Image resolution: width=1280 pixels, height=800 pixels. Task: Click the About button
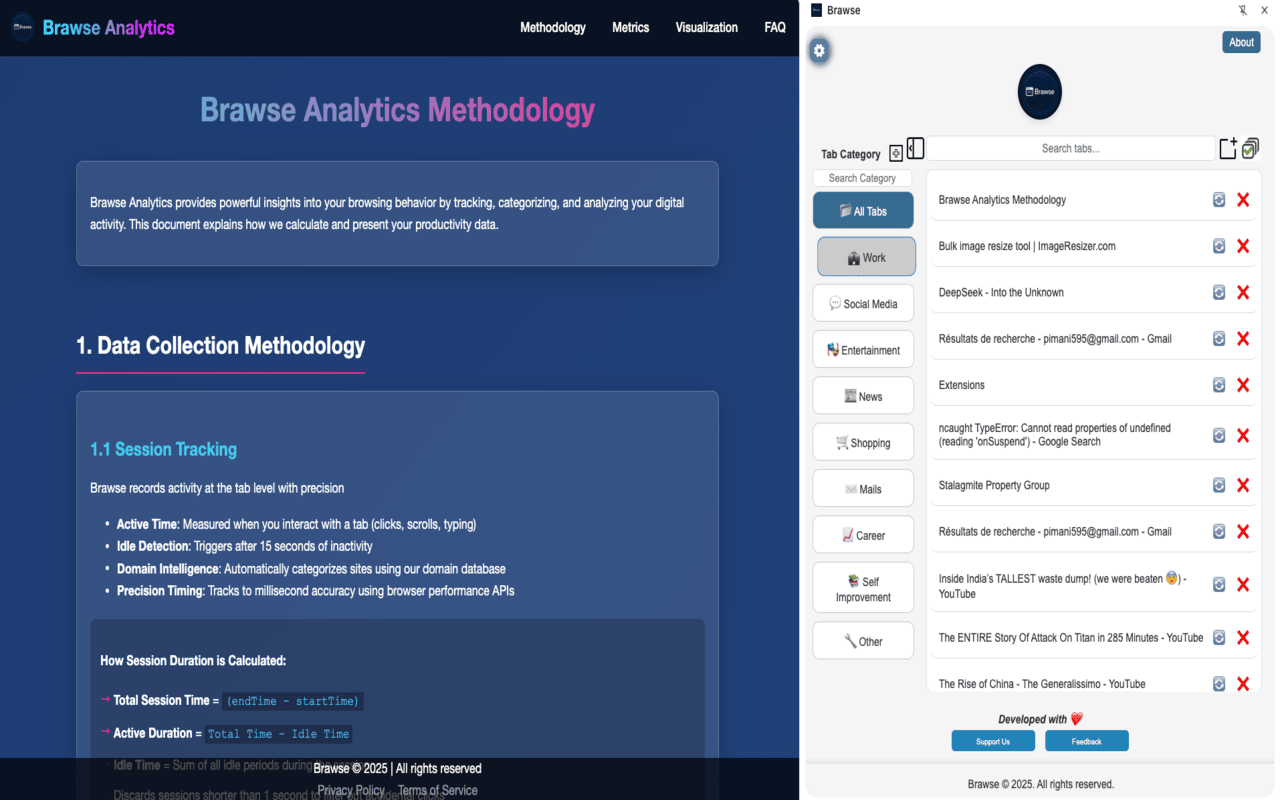click(x=1241, y=42)
